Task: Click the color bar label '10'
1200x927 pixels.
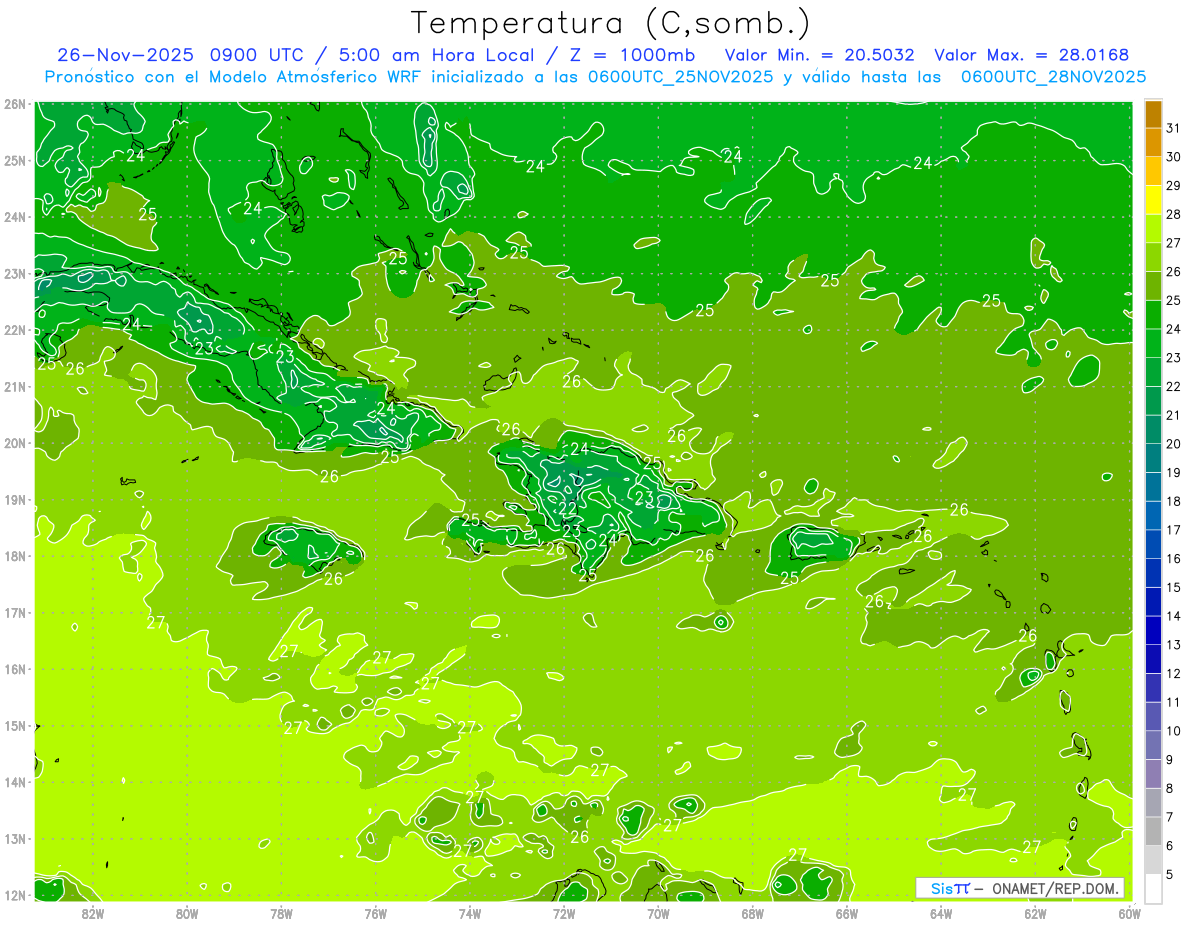Action: pyautogui.click(x=1174, y=731)
